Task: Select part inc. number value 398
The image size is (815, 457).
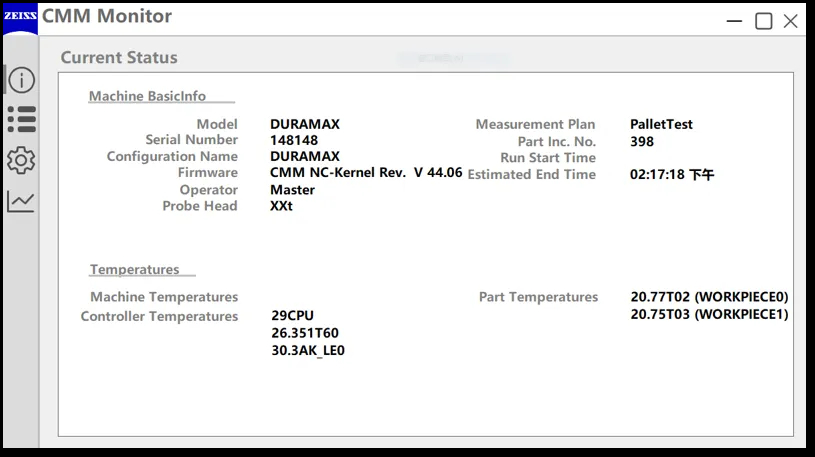Action: (642, 141)
